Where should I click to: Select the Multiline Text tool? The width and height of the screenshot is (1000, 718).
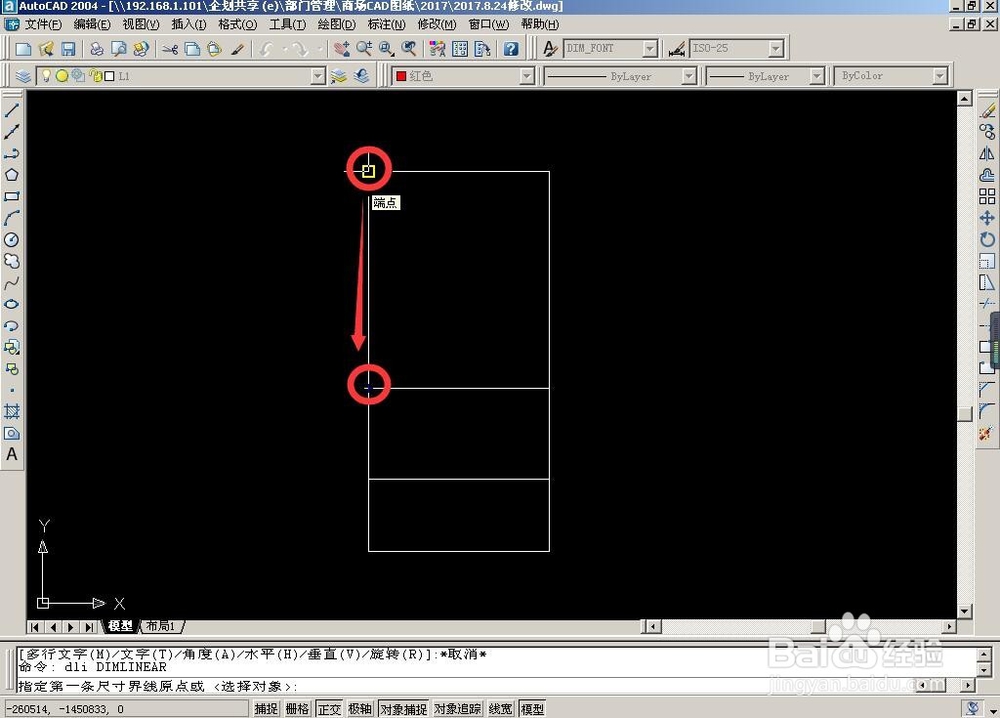click(x=11, y=455)
